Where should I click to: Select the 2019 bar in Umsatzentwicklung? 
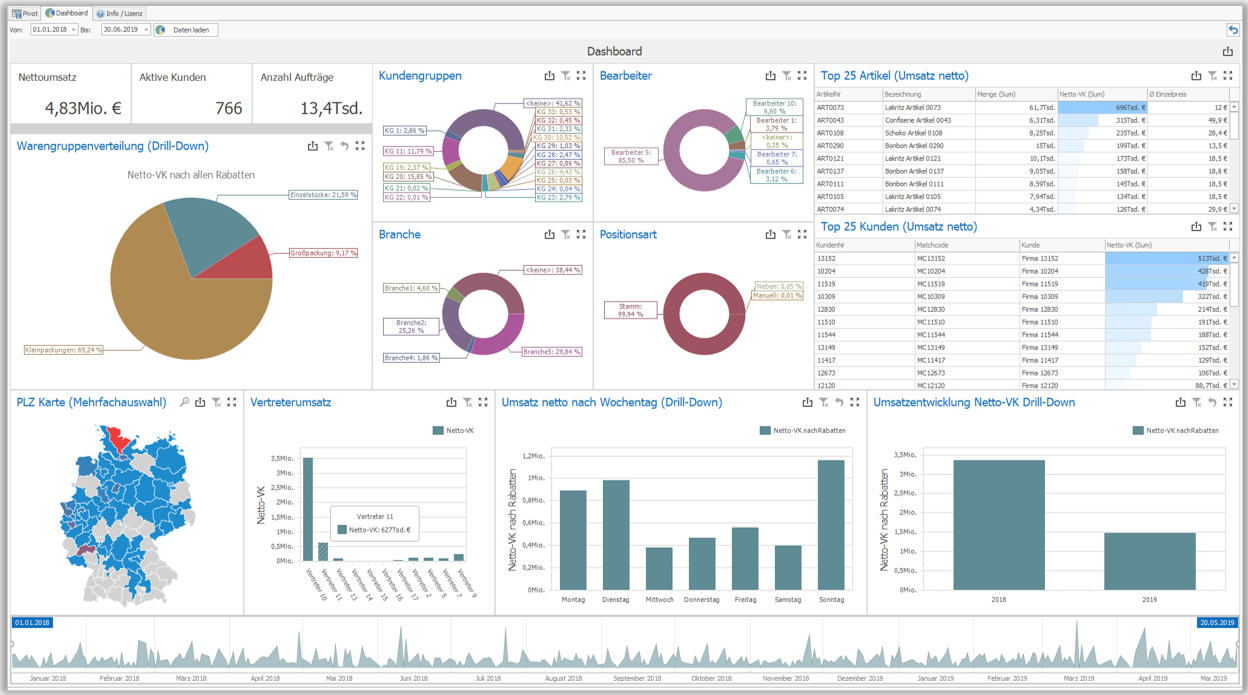[x=1150, y=561]
